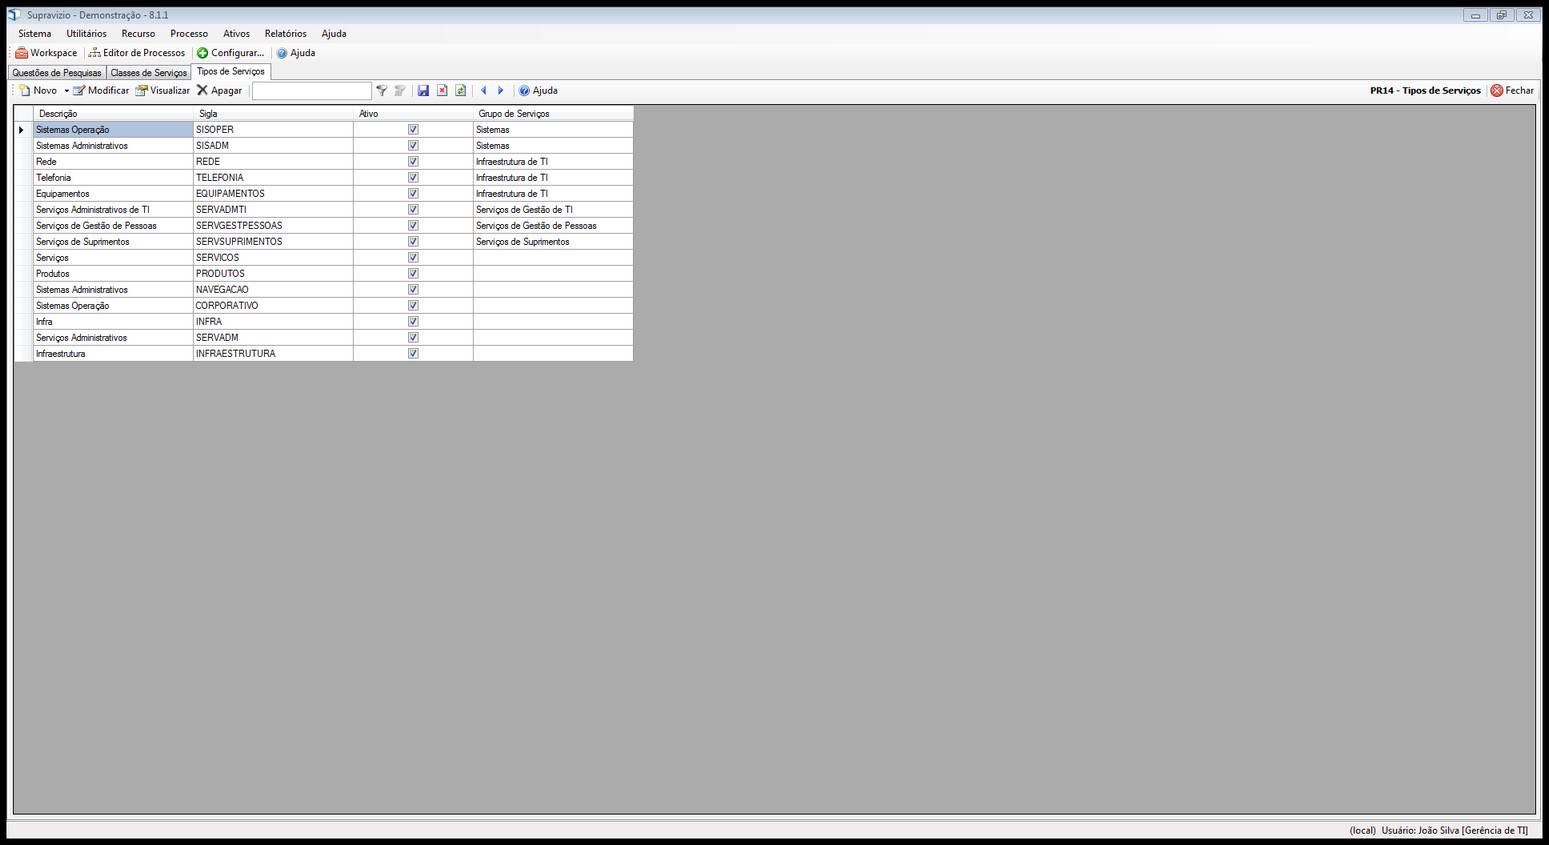Image resolution: width=1549 pixels, height=845 pixels.
Task: Click Visualizar to view the record
Action: tap(162, 91)
